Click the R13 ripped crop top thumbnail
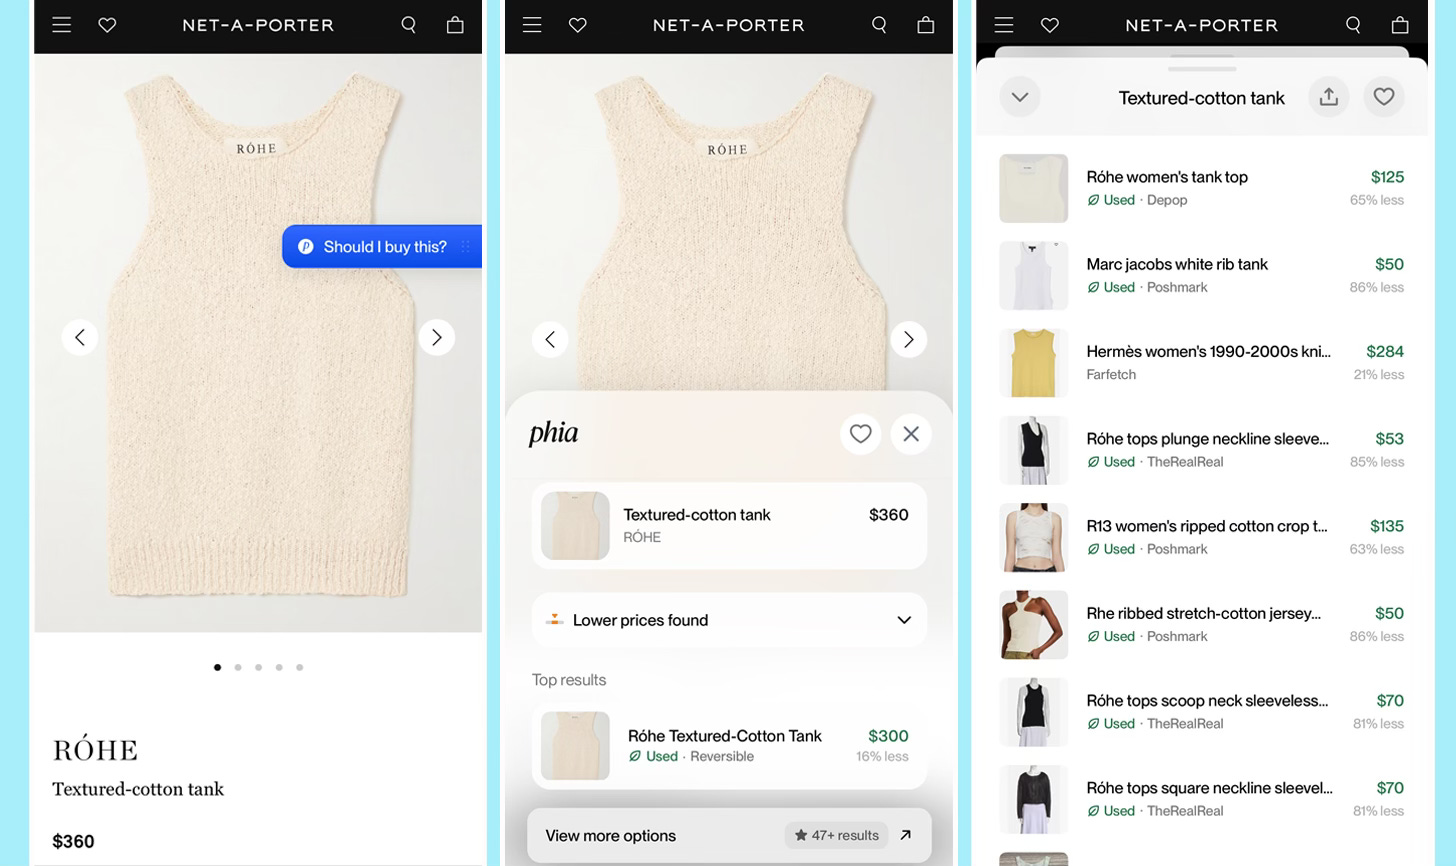1456x866 pixels. coord(1034,537)
